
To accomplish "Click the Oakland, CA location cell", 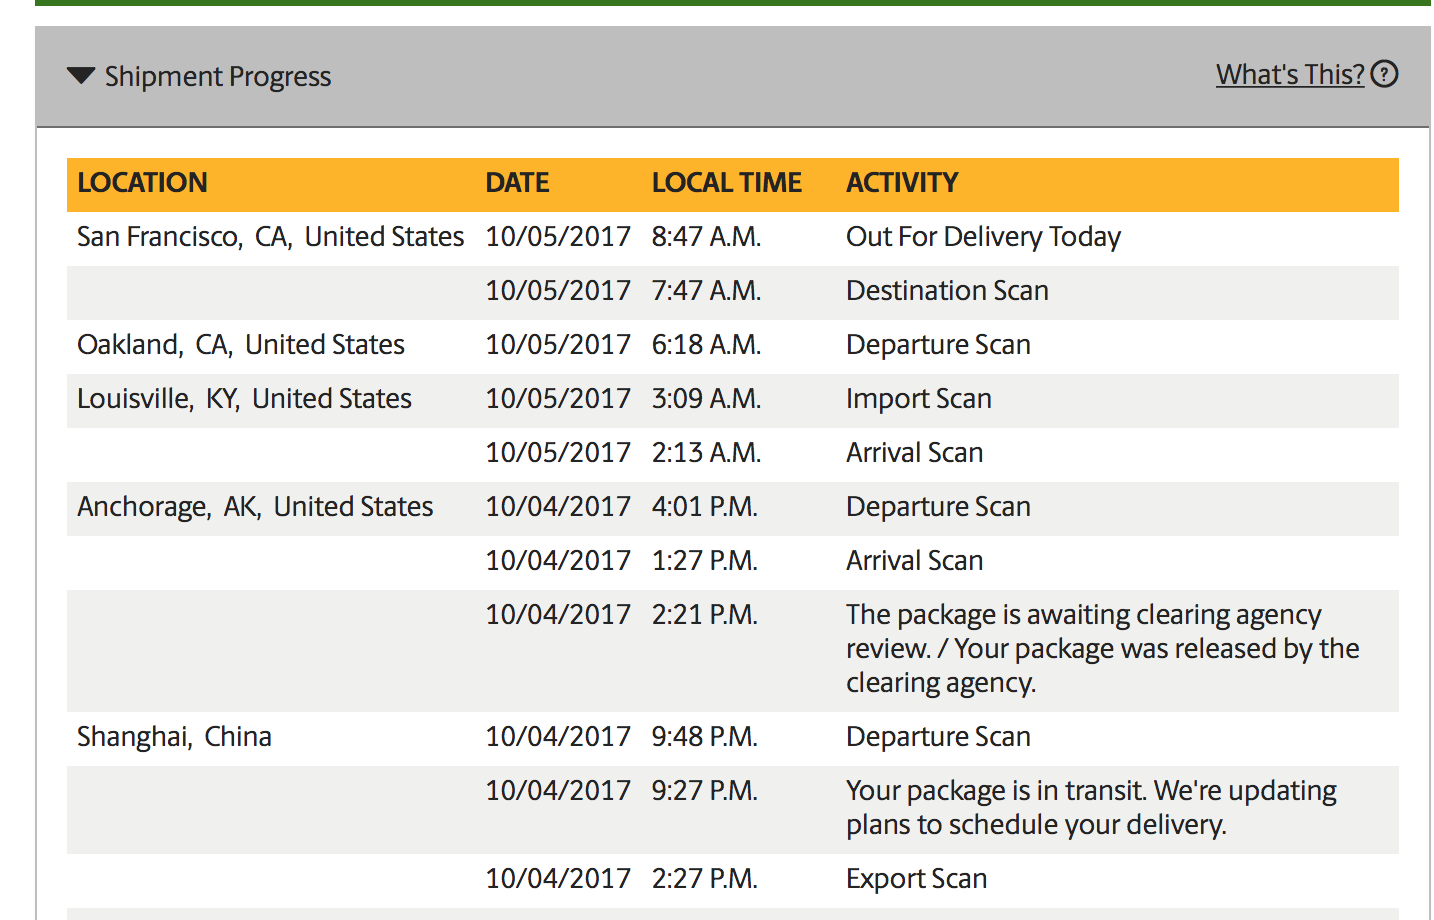I will [240, 345].
